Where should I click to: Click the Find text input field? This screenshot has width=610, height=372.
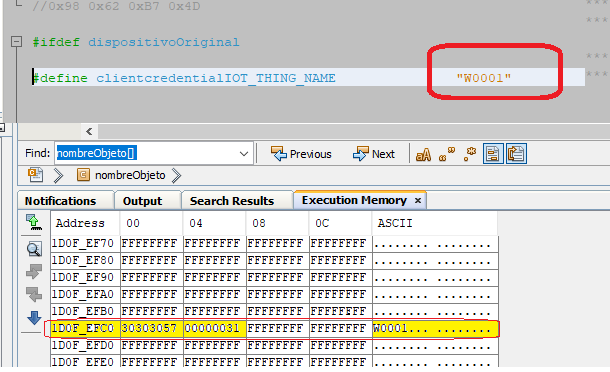point(147,153)
